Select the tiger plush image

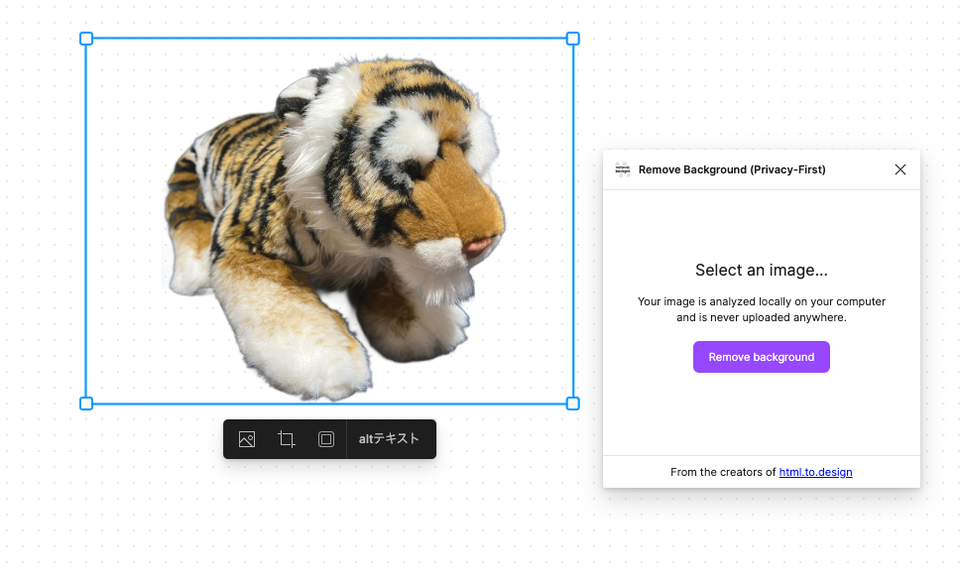point(330,220)
